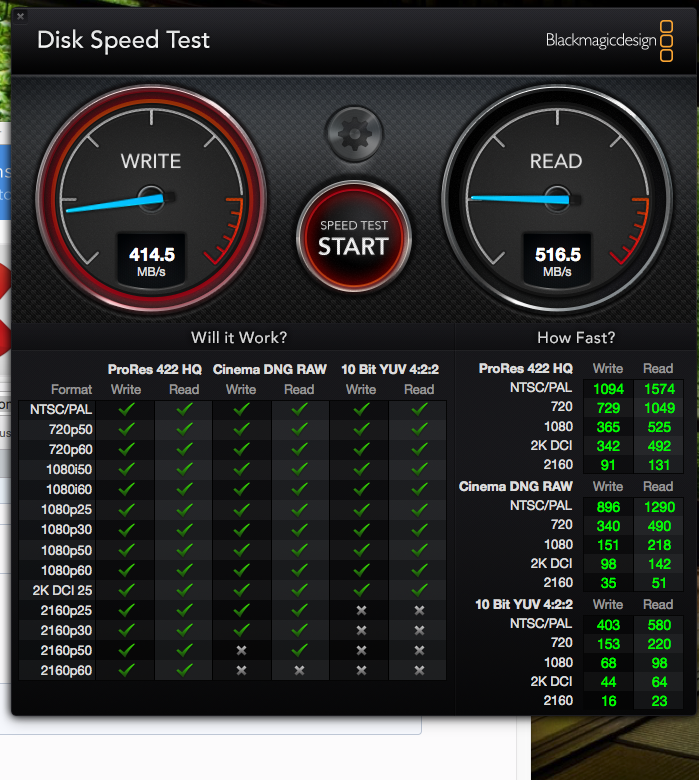
Task: Click the 10 Bit YUV Write cross for 2160p25
Action: click(x=361, y=610)
